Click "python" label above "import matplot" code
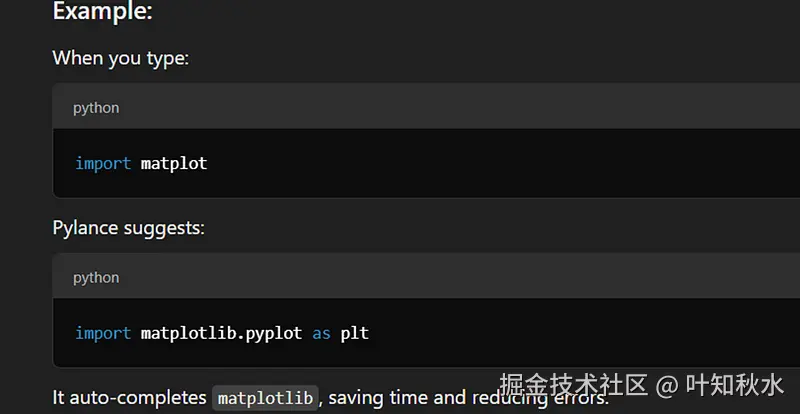The height and width of the screenshot is (414, 800). pos(96,108)
